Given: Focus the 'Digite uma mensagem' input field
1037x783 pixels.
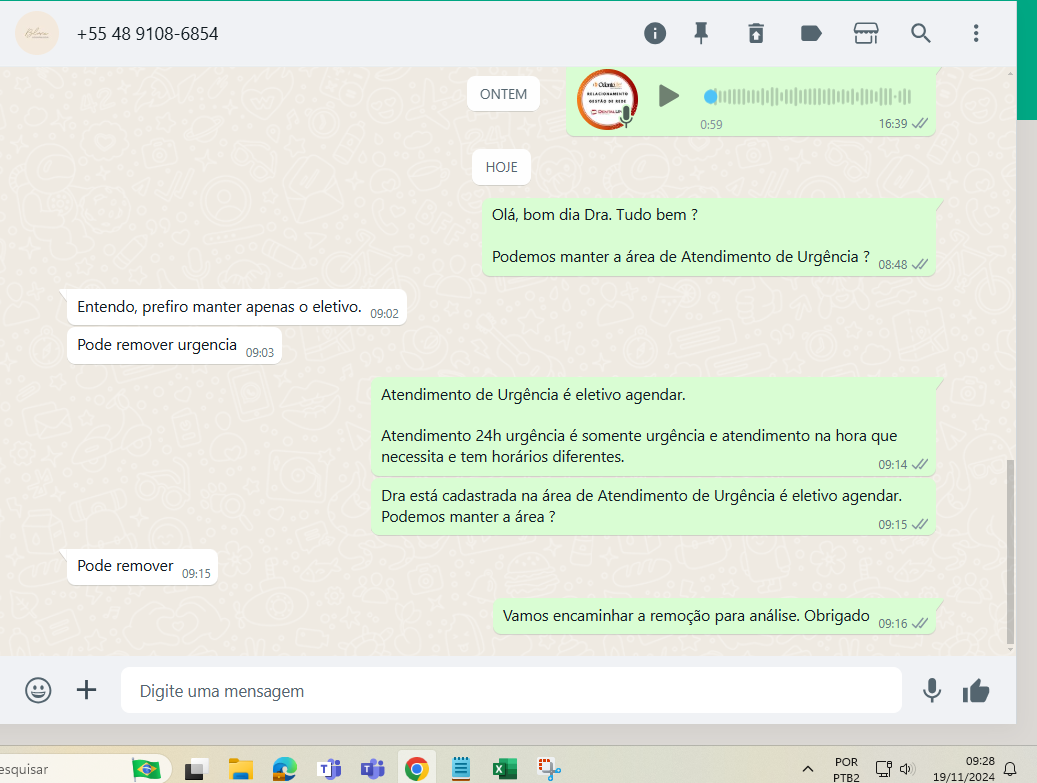Looking at the screenshot, I should pyautogui.click(x=511, y=690).
